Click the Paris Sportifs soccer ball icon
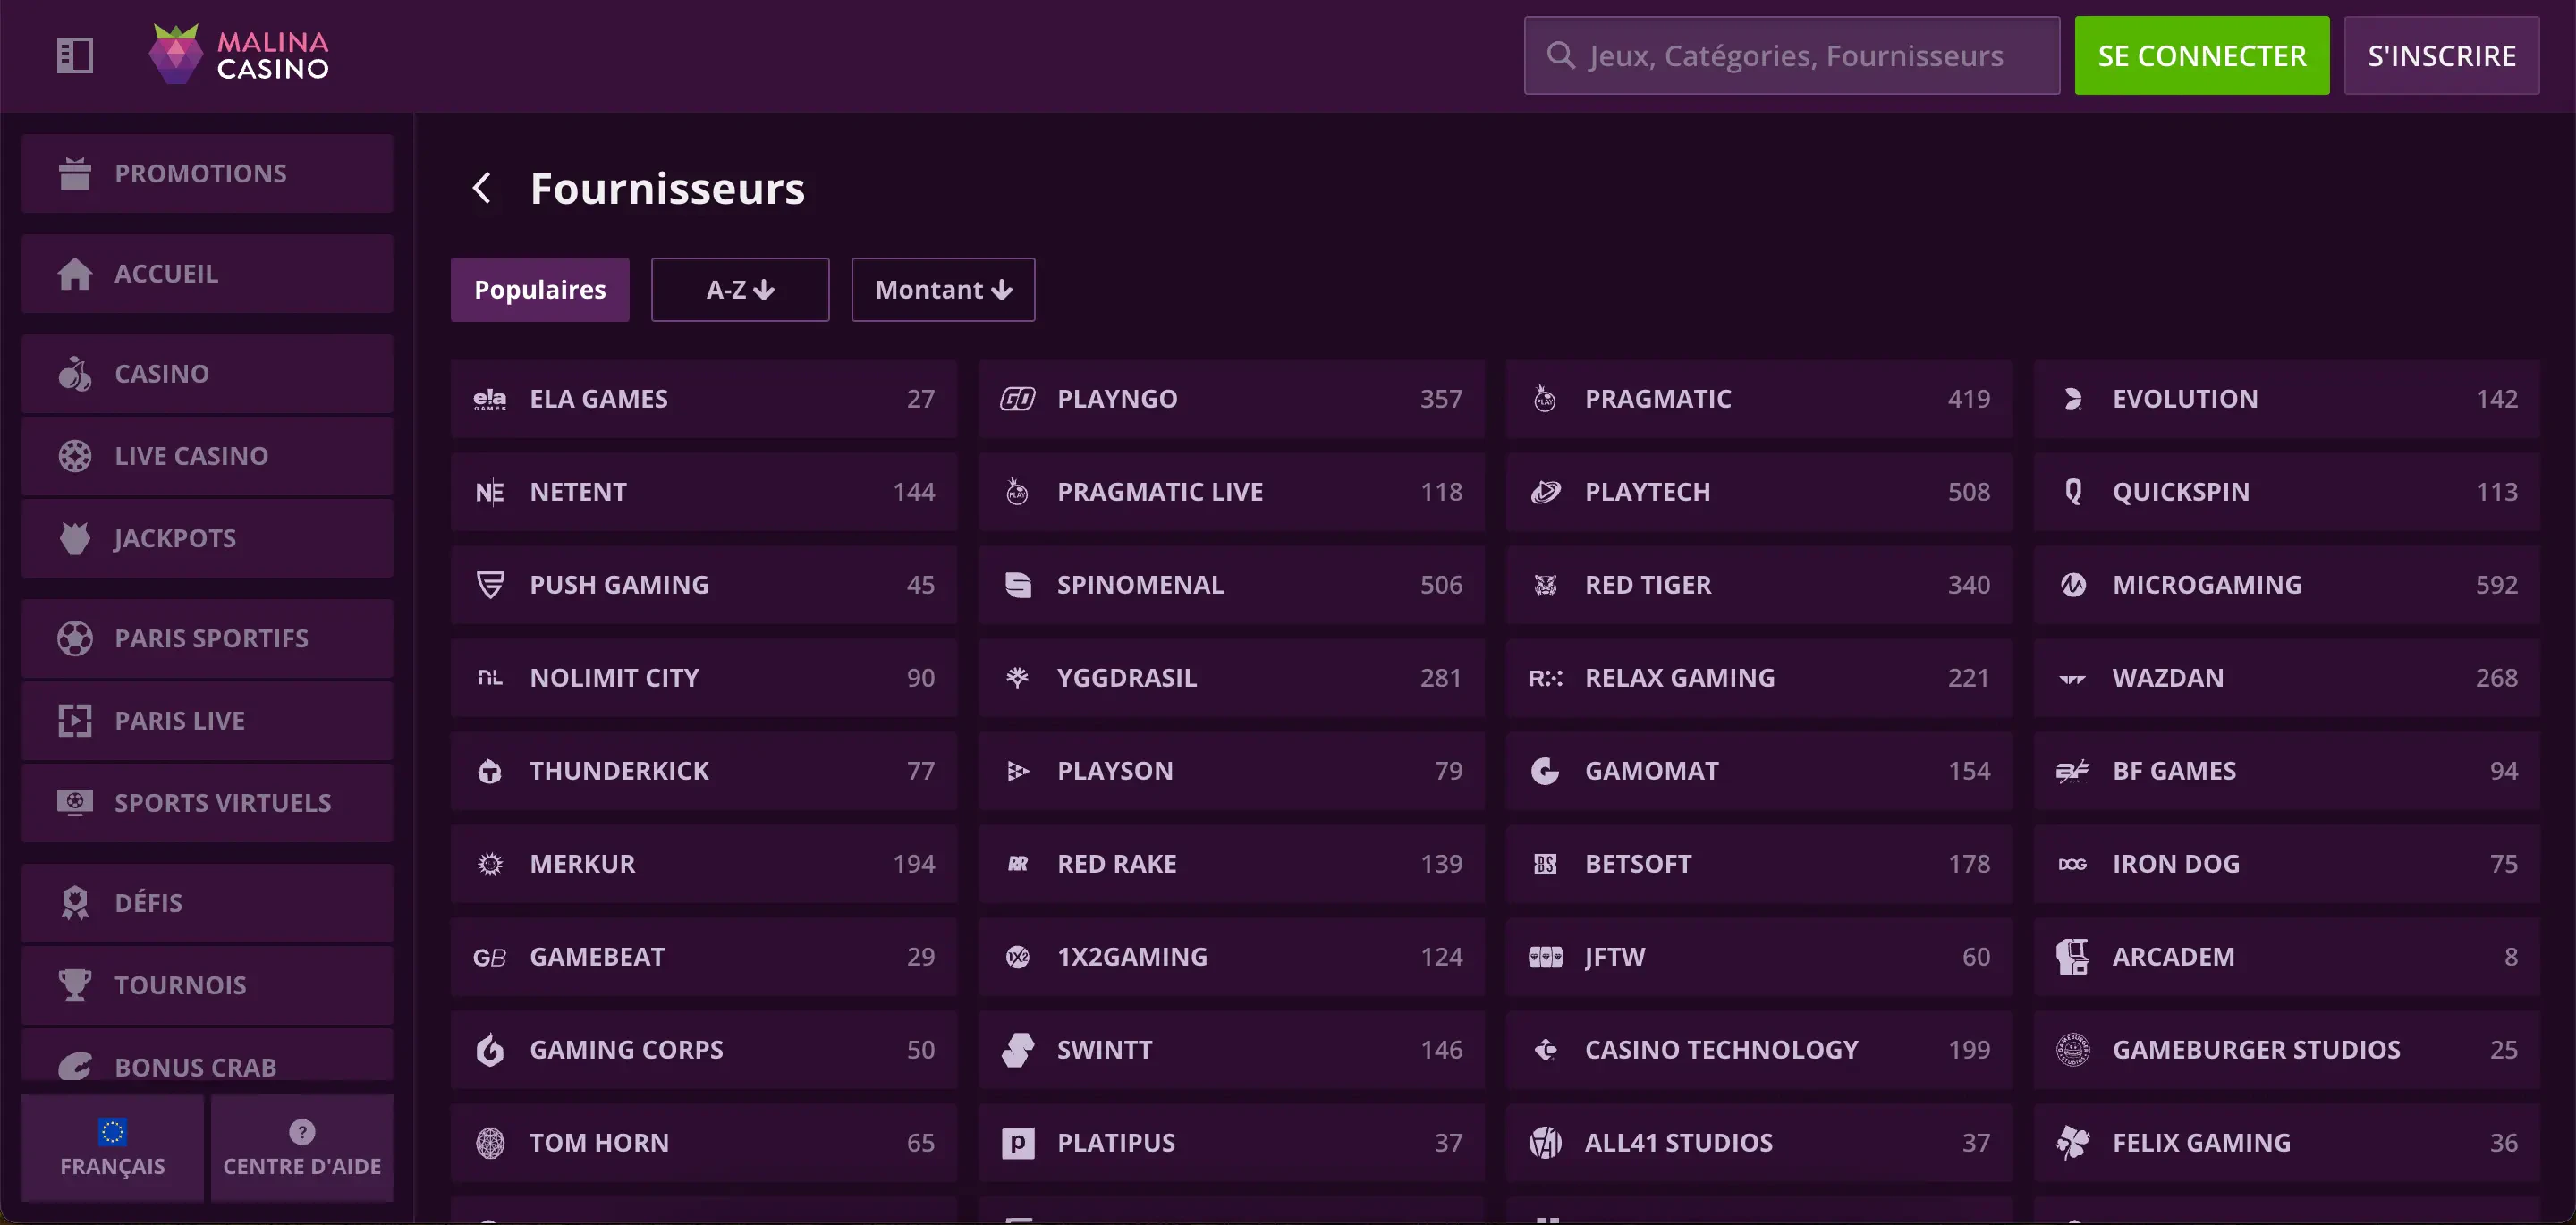 pyautogui.click(x=75, y=638)
